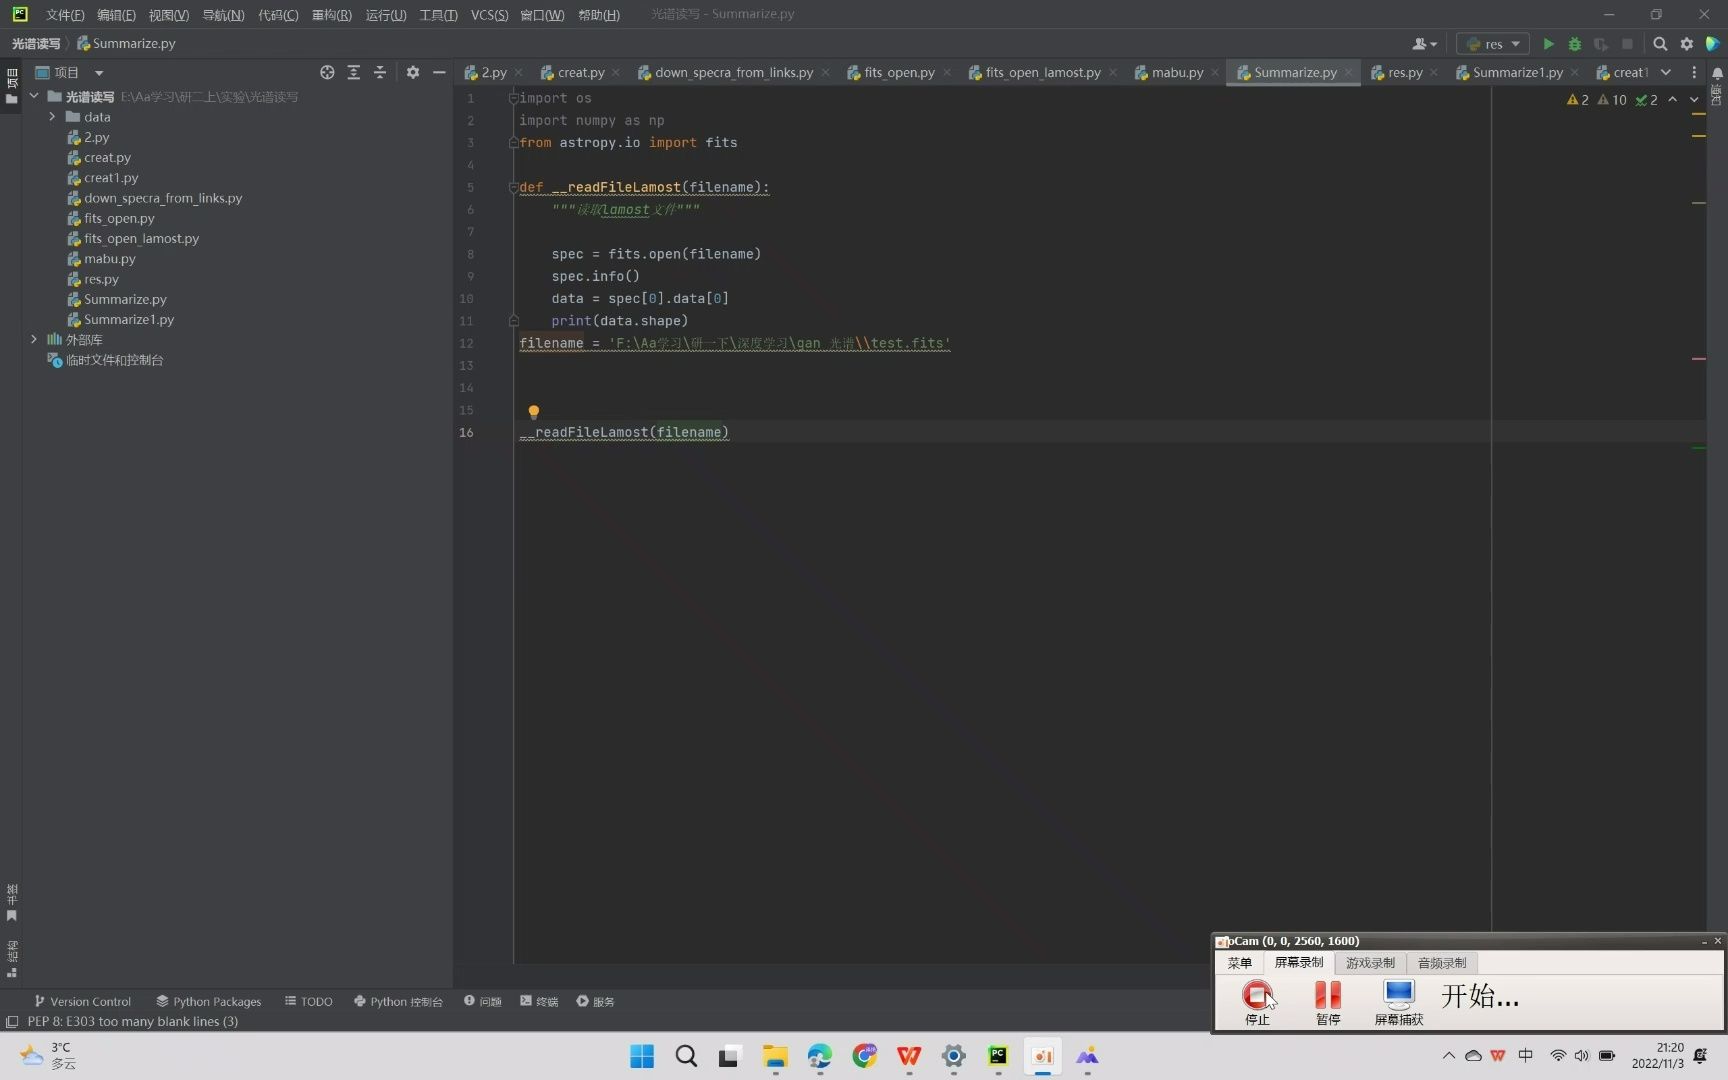Open IDE settings gear in the top toolbar
The height and width of the screenshot is (1080, 1728).
pyautogui.click(x=1687, y=44)
